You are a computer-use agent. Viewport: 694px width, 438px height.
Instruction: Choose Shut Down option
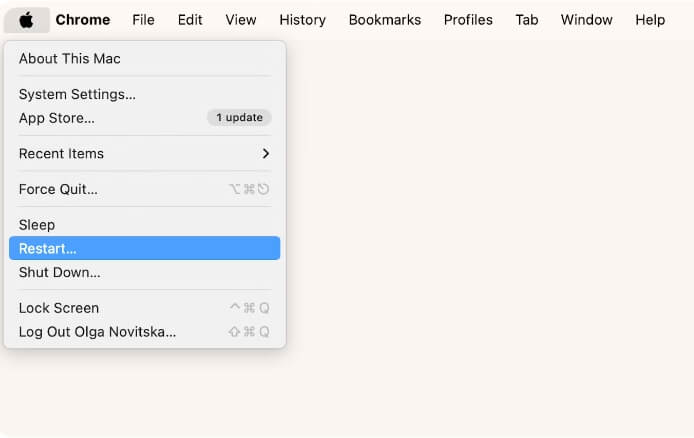[144, 272]
